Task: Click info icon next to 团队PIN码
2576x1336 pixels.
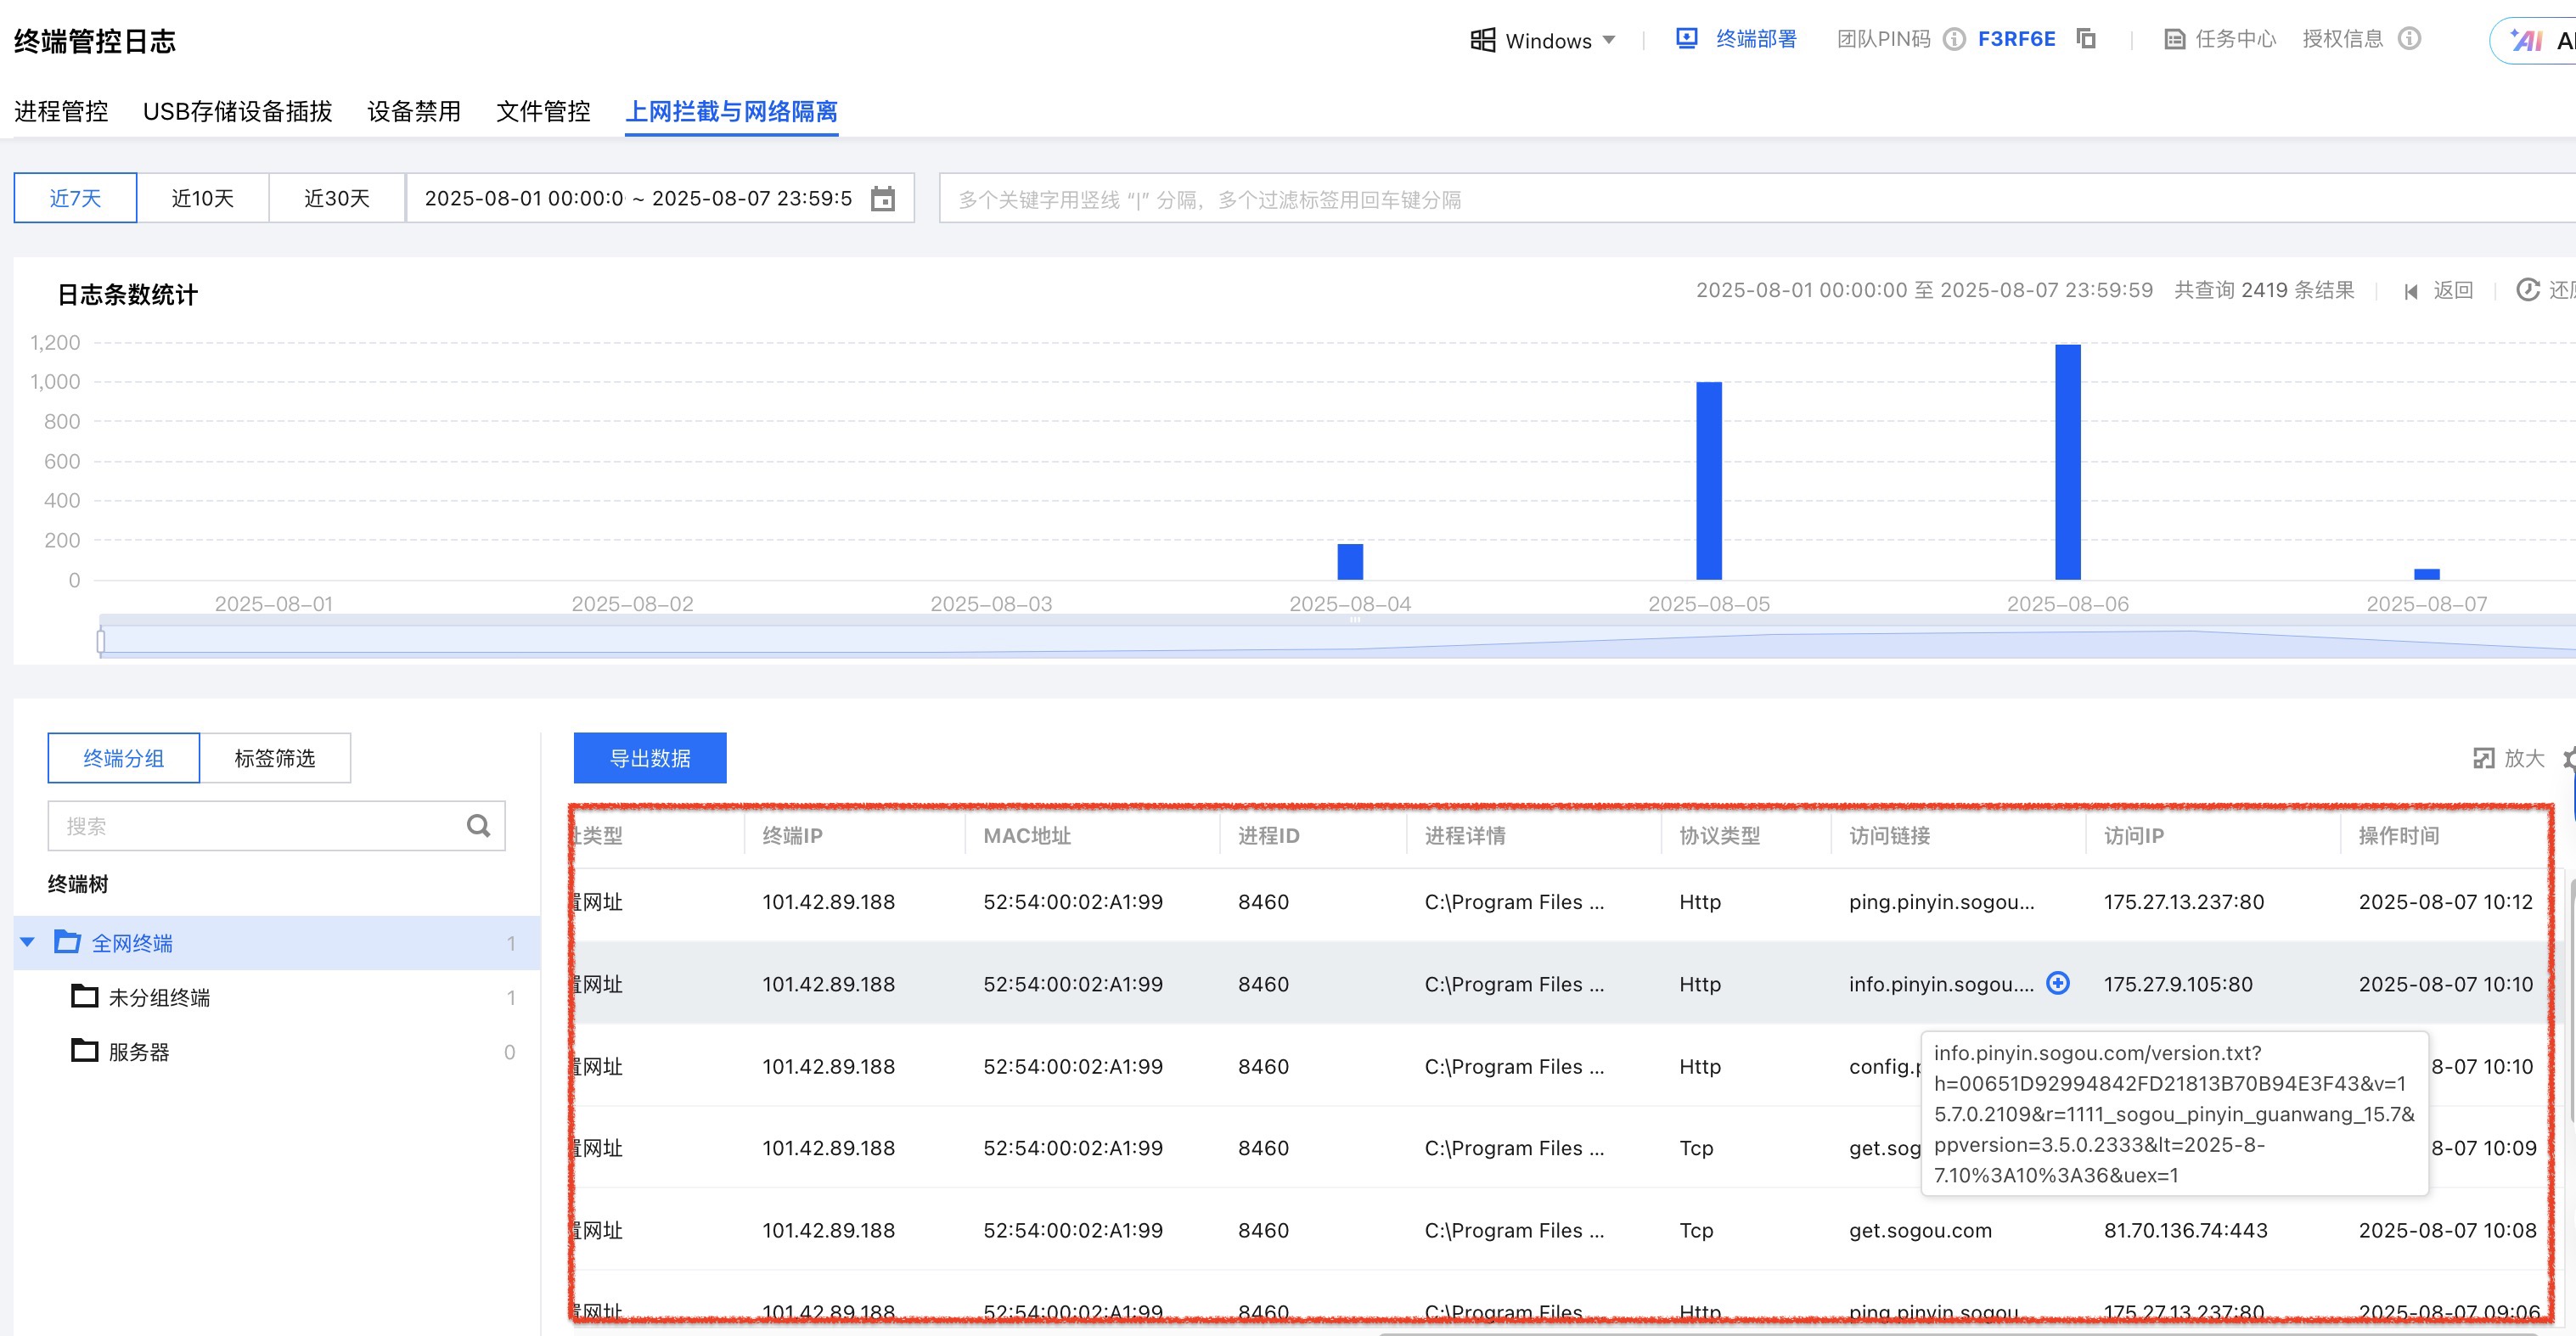Action: click(x=1954, y=39)
